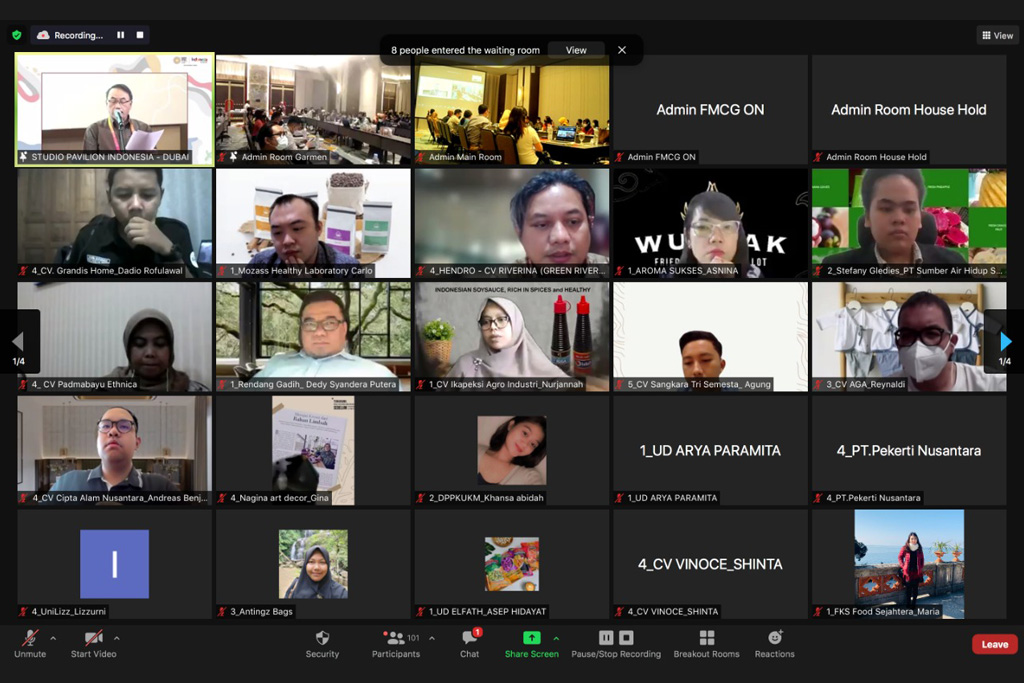Start the video camera

[x=93, y=643]
